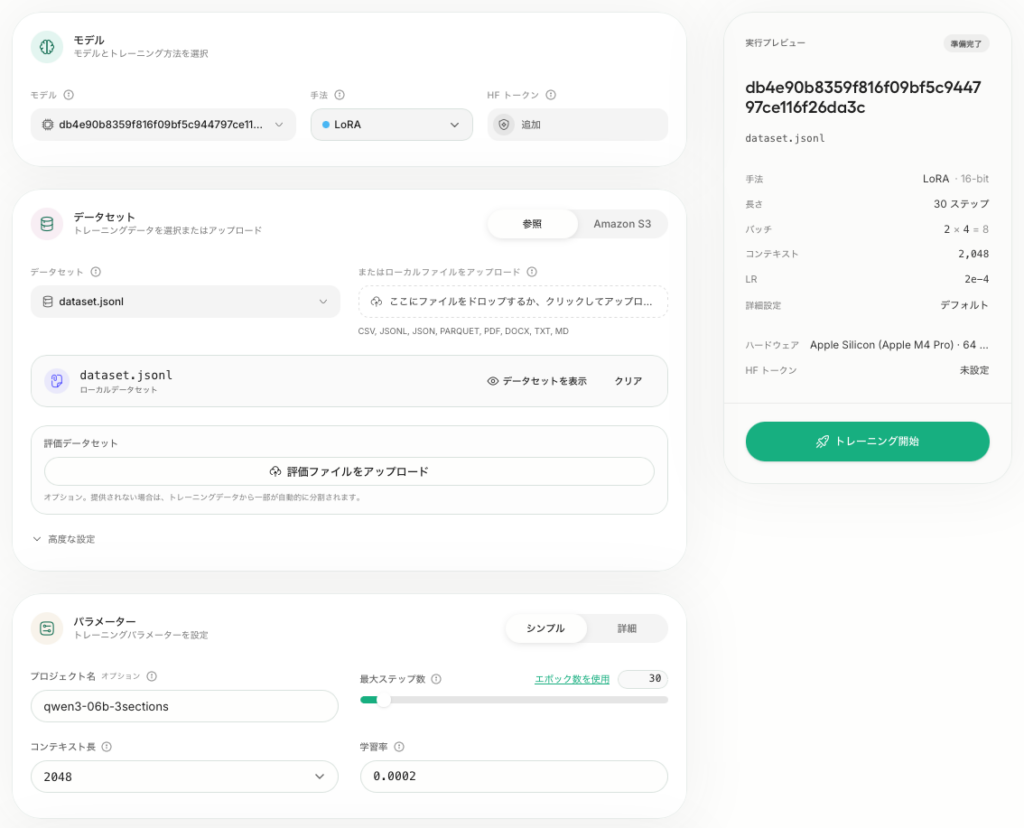
Task: Click the shield icon in HF token field
Action: [504, 125]
